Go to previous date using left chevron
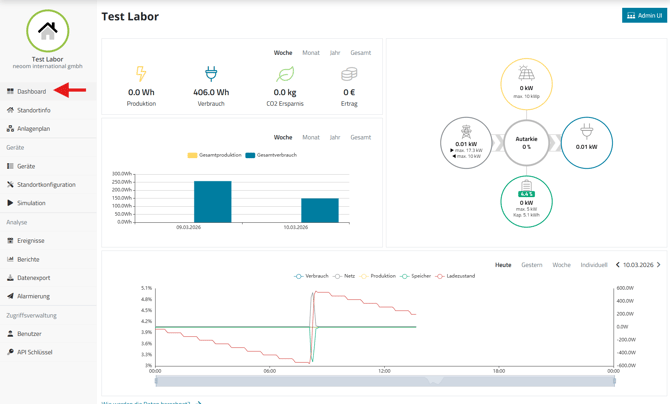Screen dimensions: 670x404 tap(617, 265)
